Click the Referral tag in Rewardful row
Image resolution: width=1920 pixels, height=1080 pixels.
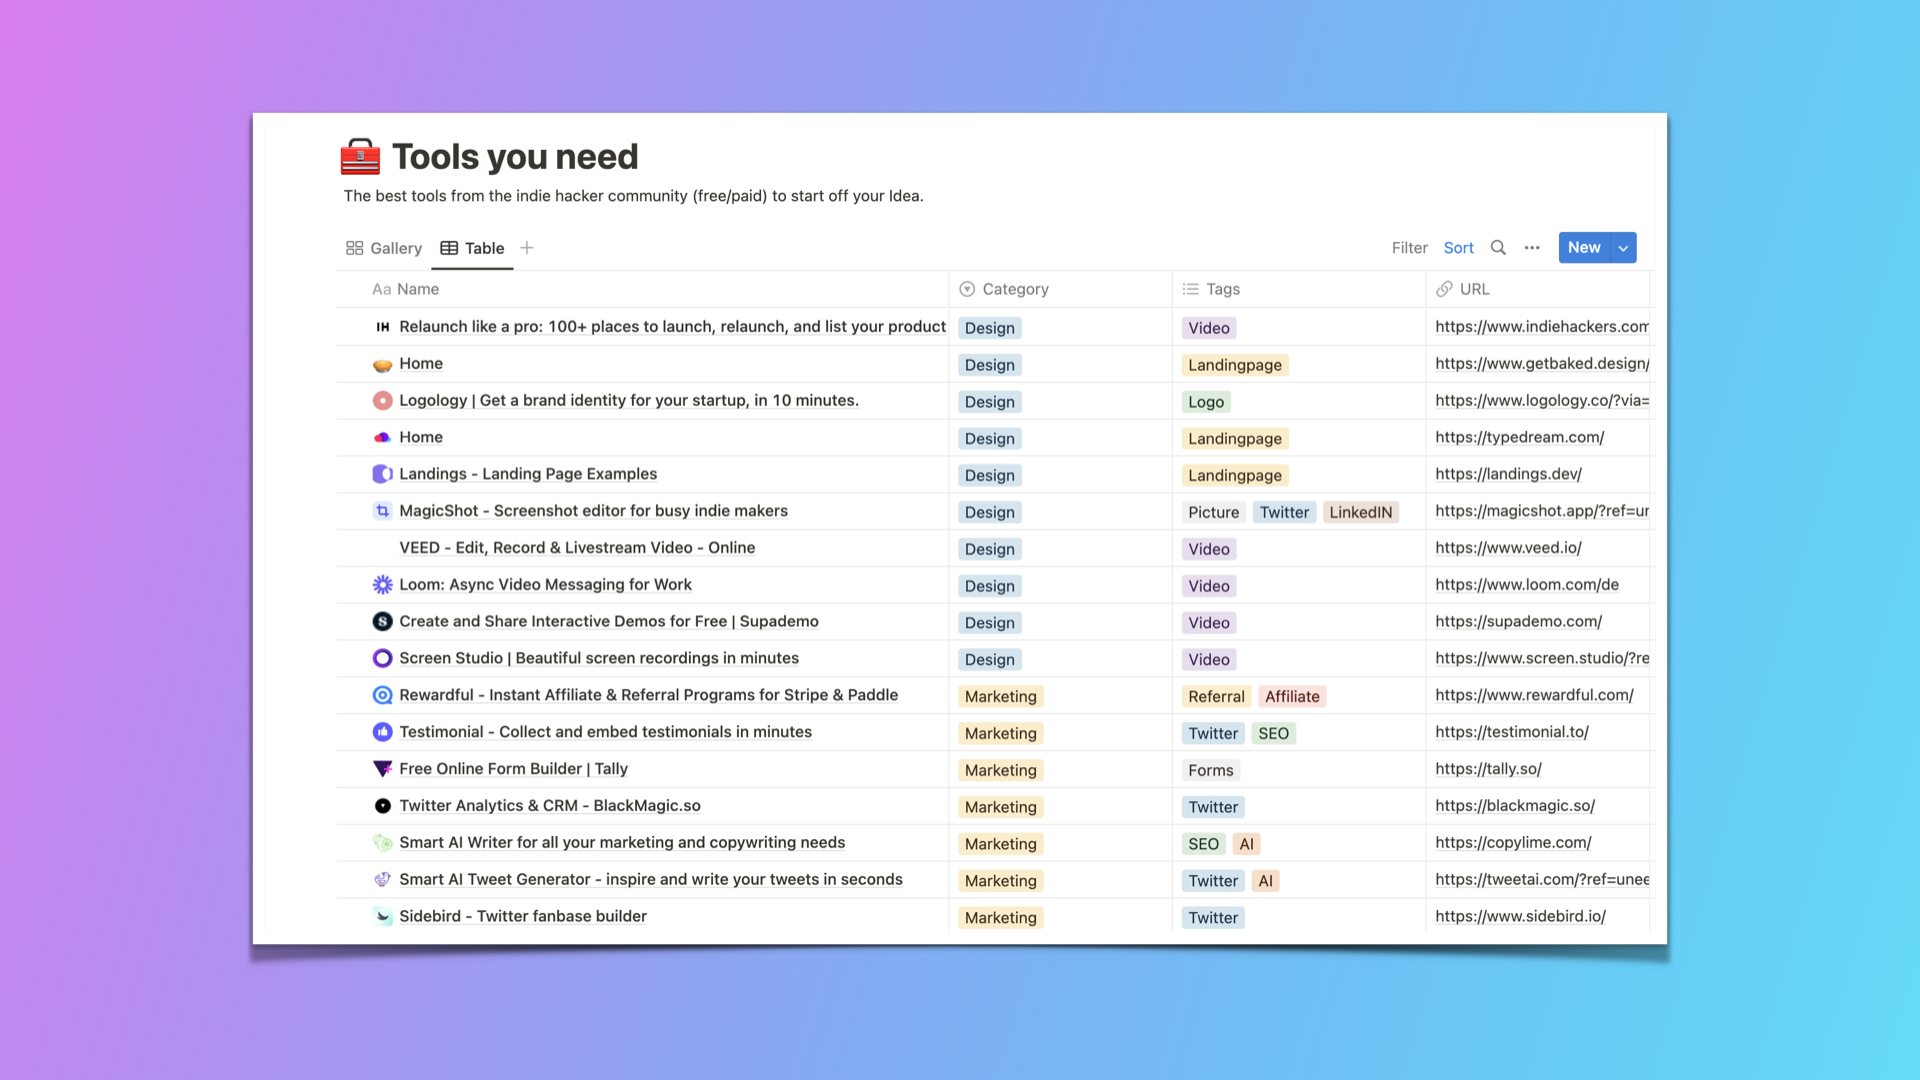[x=1216, y=696]
